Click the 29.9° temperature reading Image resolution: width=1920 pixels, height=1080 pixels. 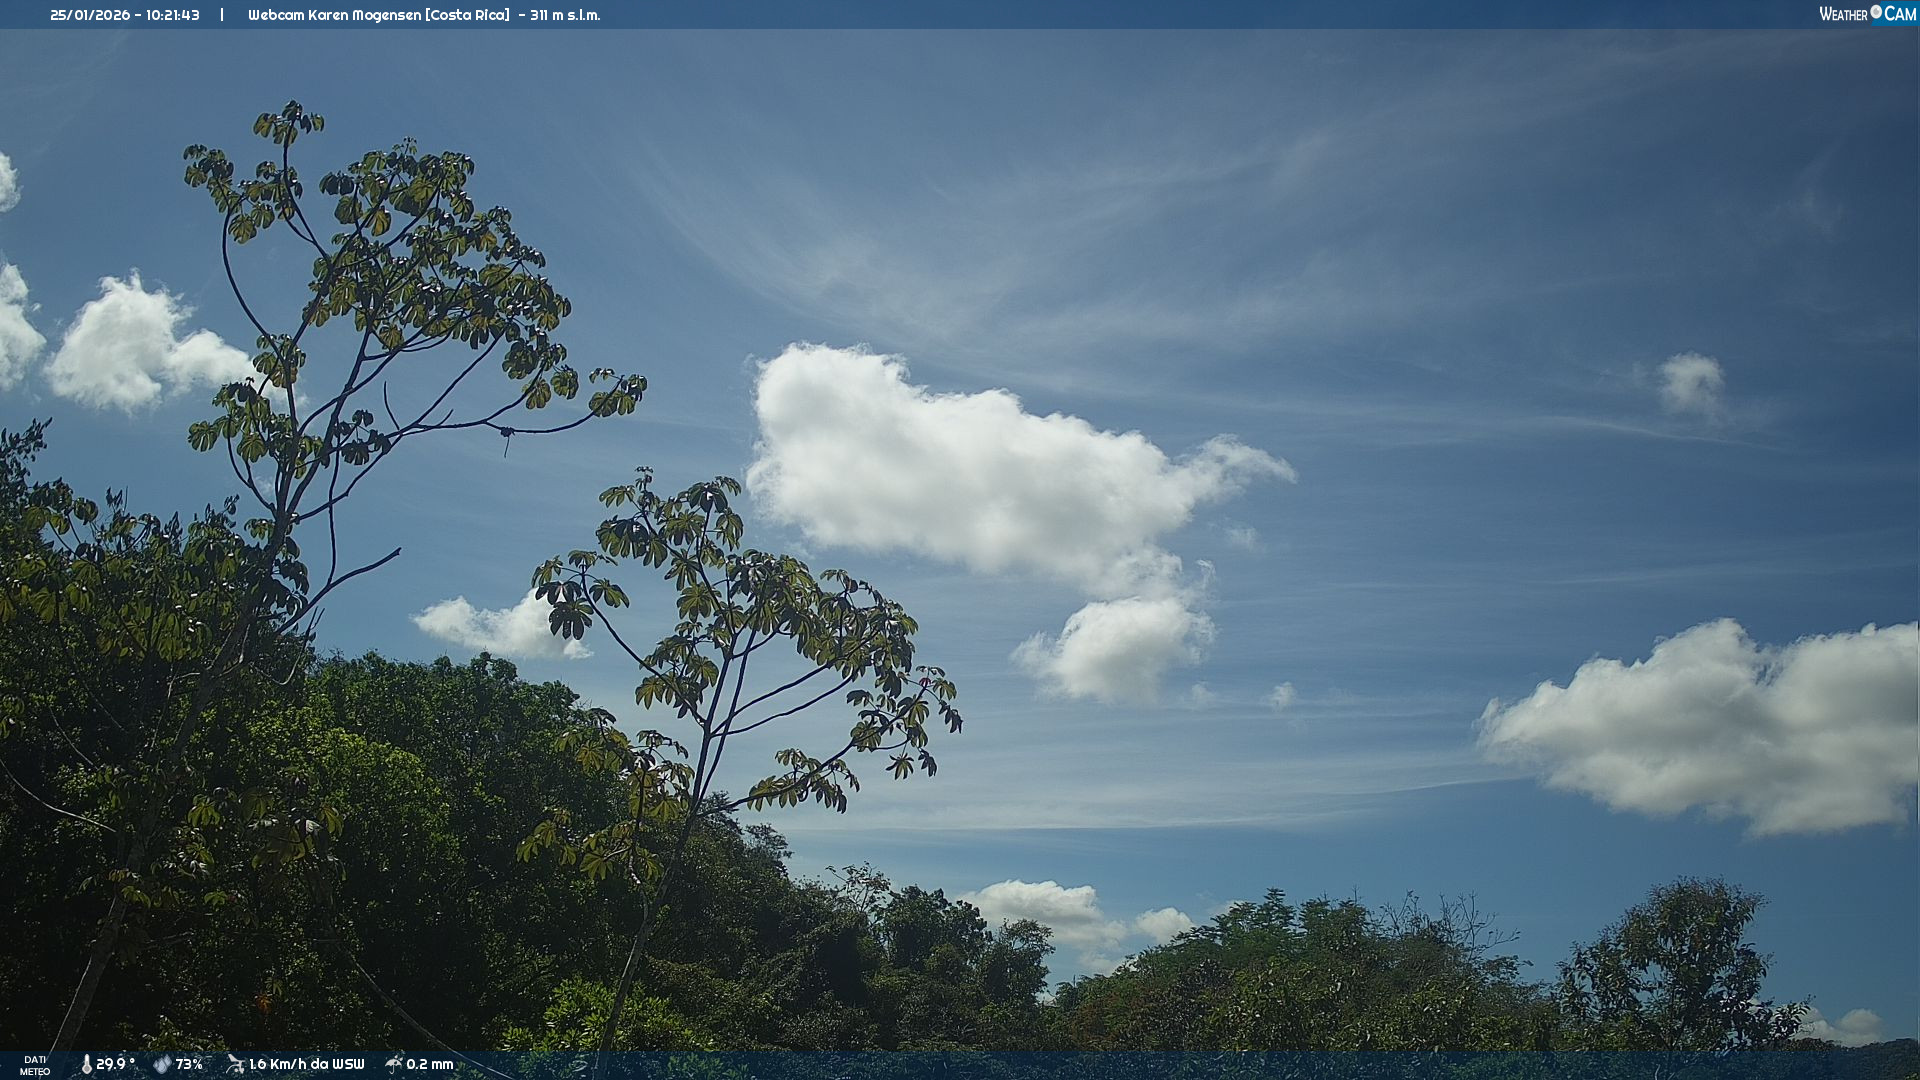pyautogui.click(x=115, y=1064)
